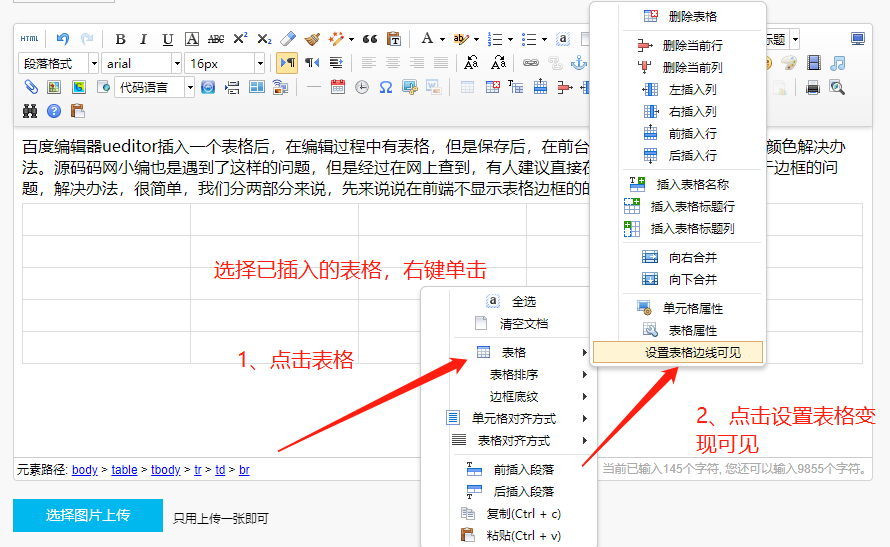The image size is (890, 547).
Task: Click the br element path link
Action: click(244, 470)
